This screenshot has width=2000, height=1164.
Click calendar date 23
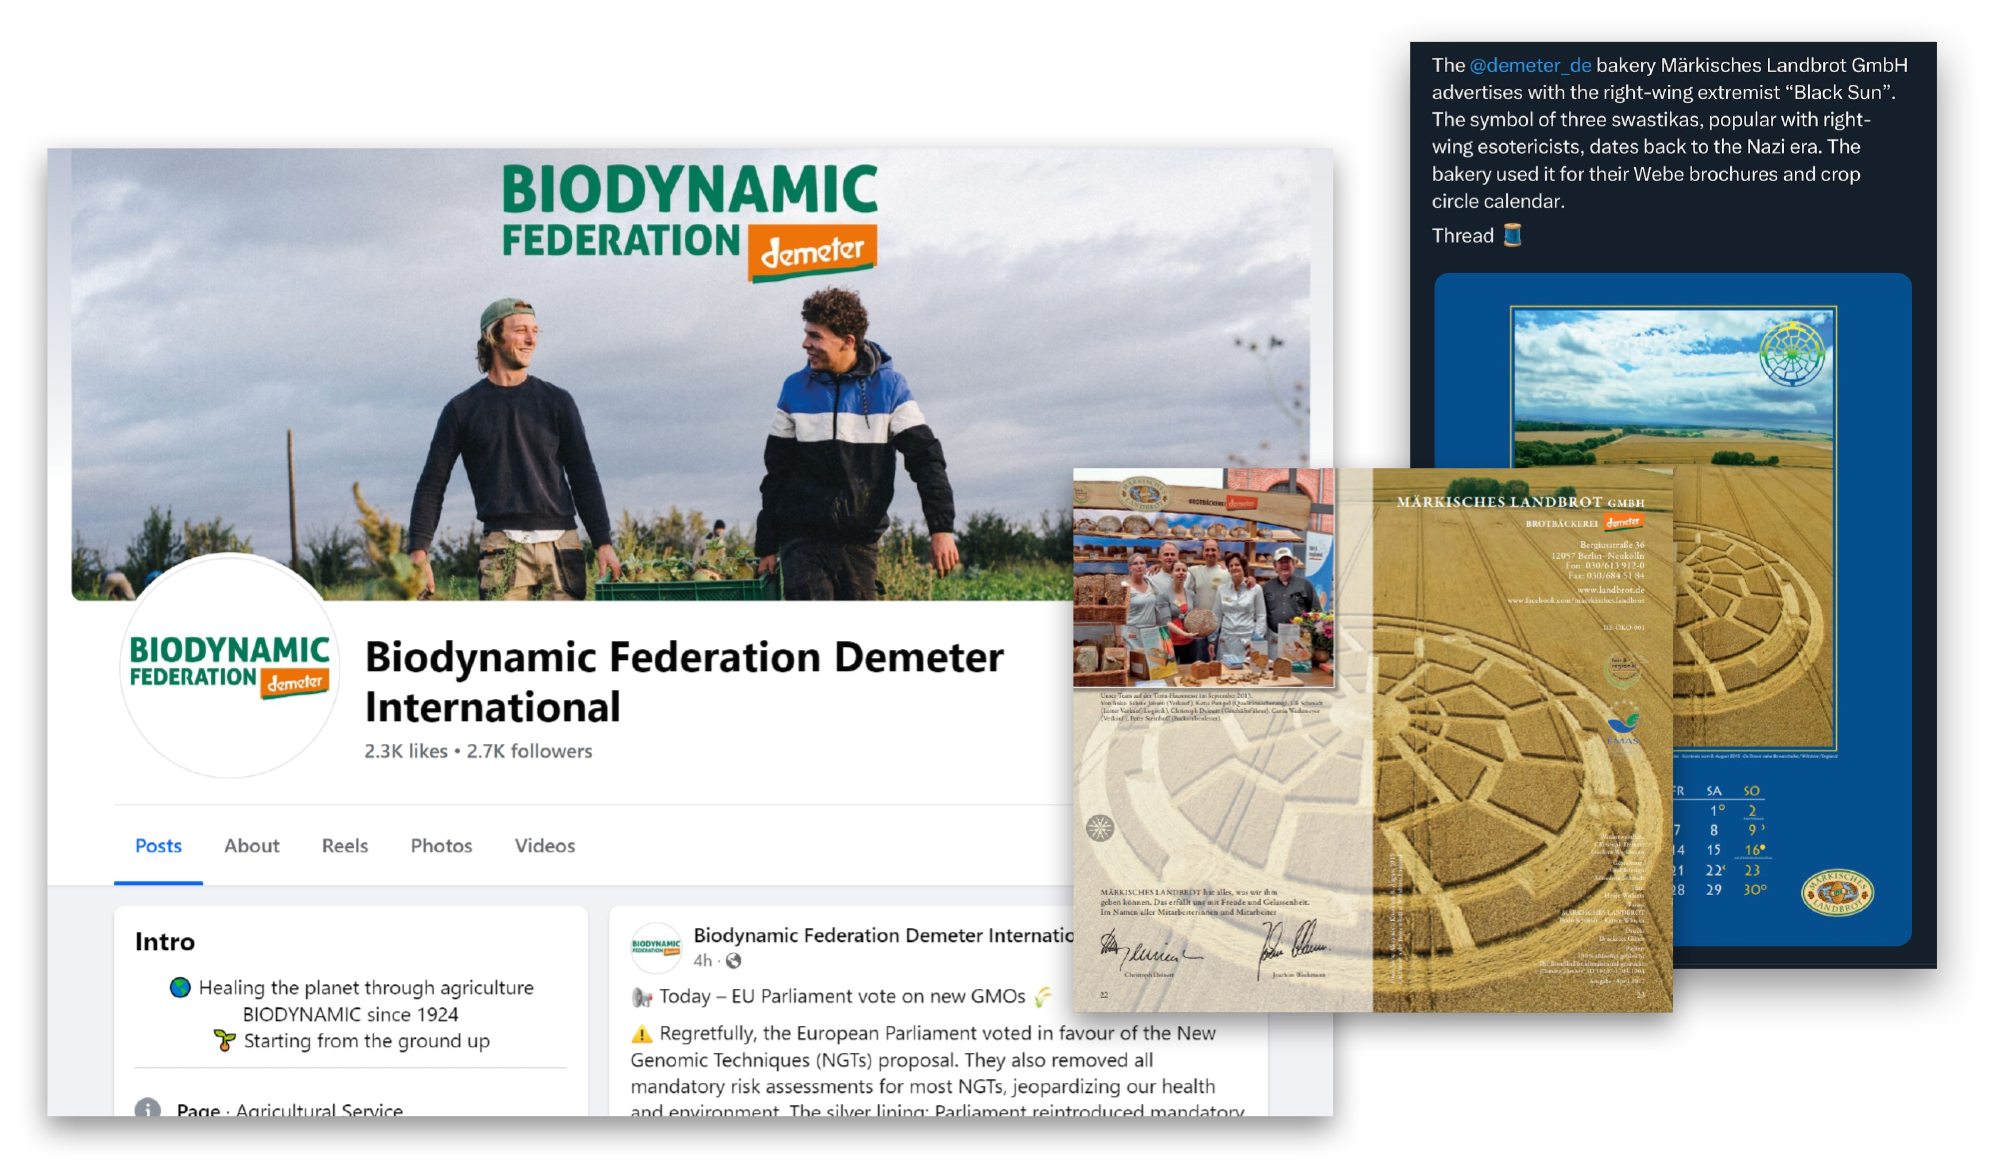coord(1752,870)
